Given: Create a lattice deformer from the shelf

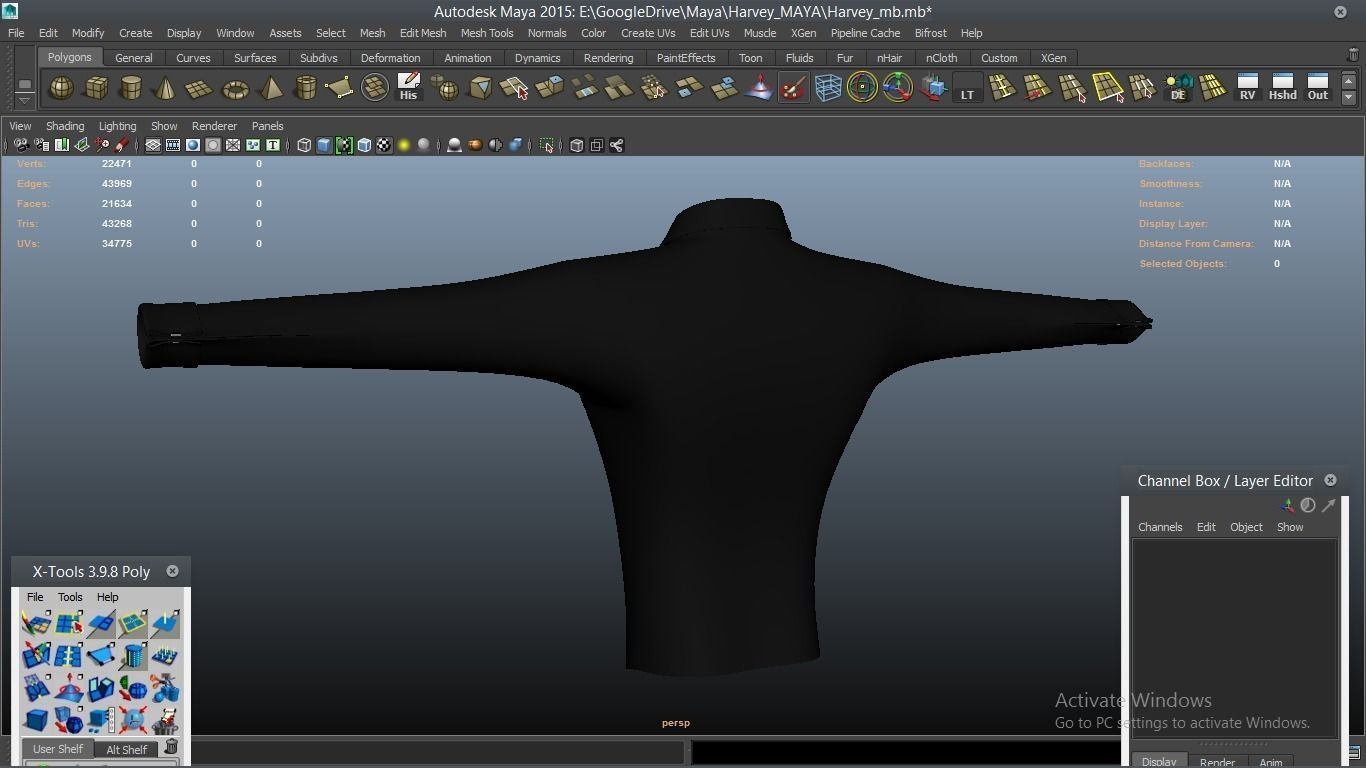Looking at the screenshot, I should point(828,88).
